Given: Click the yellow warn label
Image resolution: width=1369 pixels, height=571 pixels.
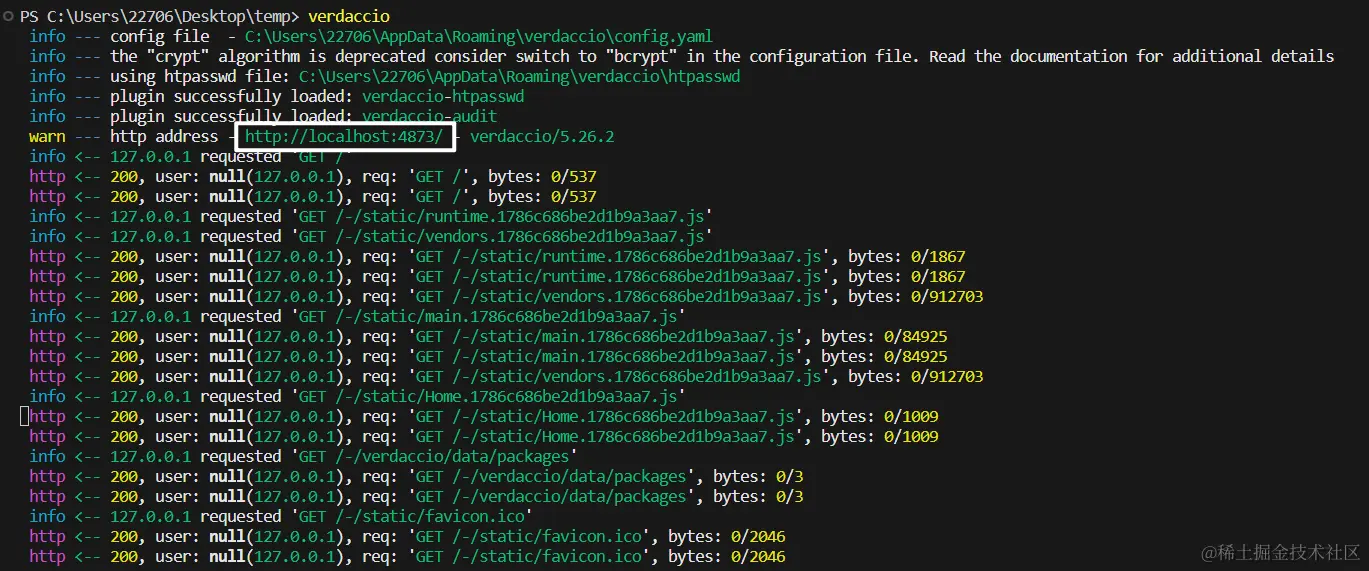Looking at the screenshot, I should (x=47, y=136).
